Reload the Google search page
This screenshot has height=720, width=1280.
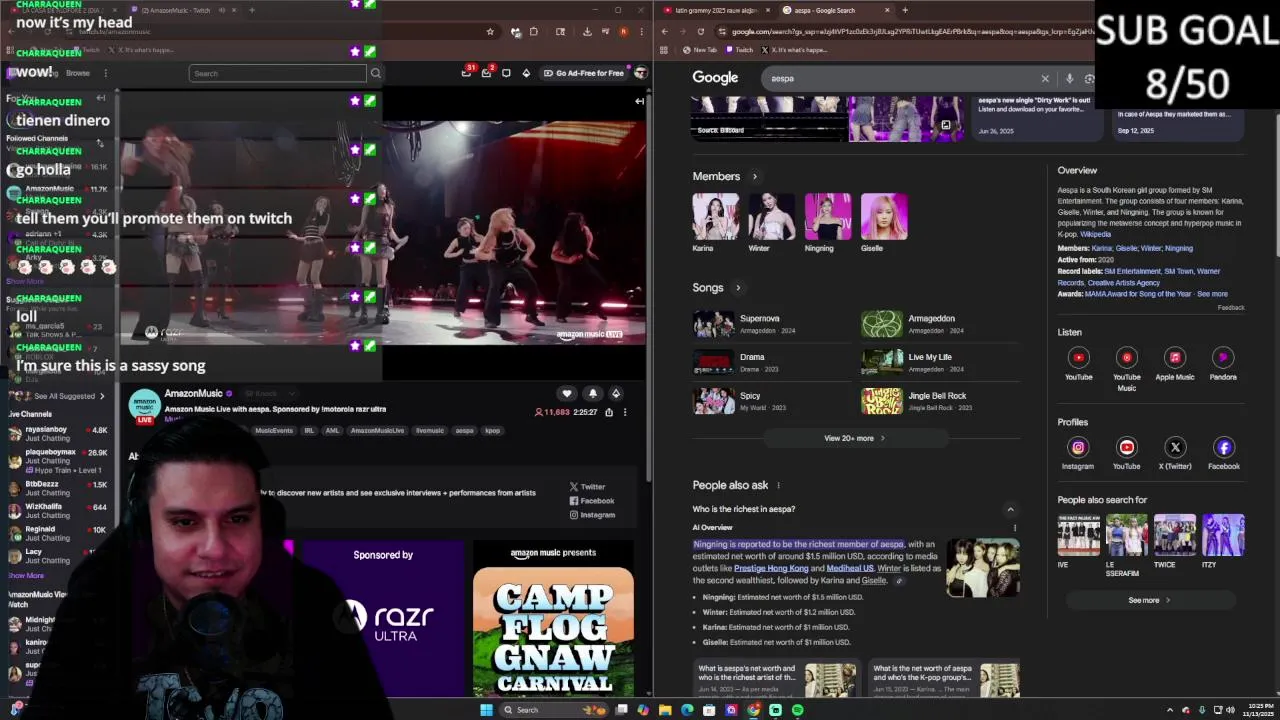(x=701, y=31)
